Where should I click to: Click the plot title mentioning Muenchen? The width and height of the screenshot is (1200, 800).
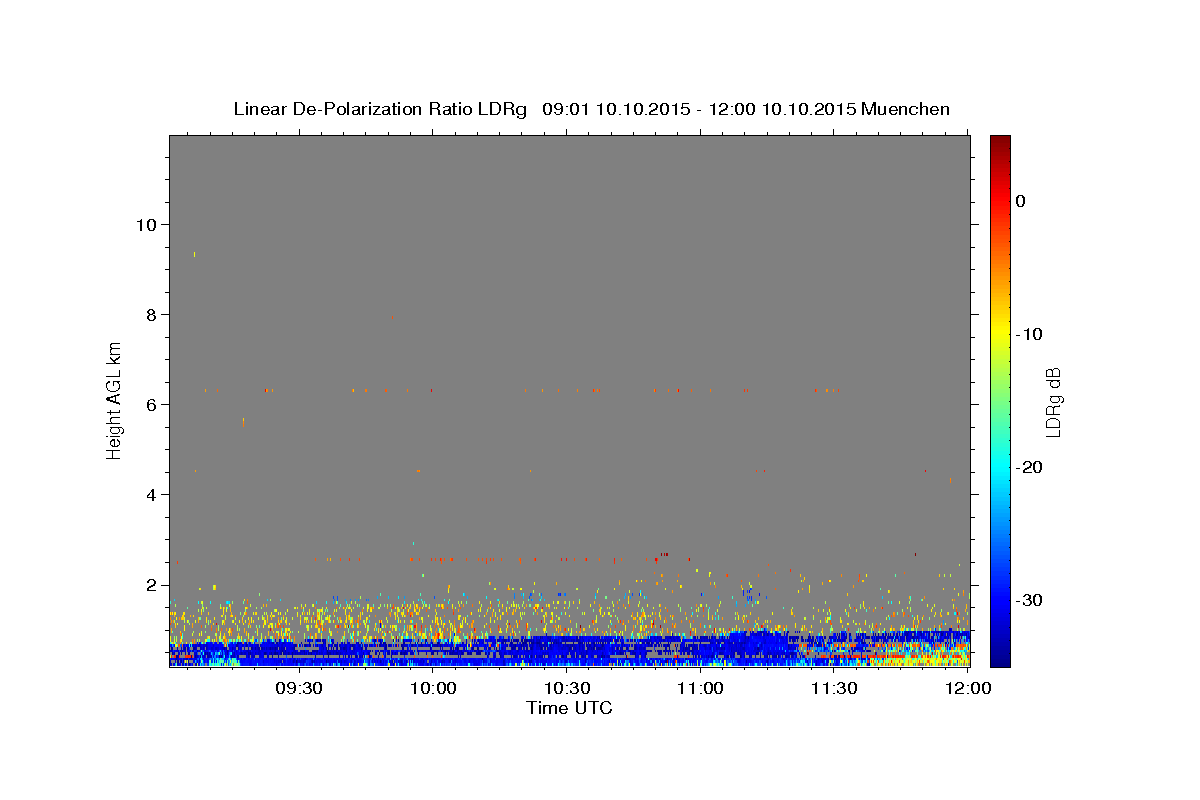tap(591, 109)
